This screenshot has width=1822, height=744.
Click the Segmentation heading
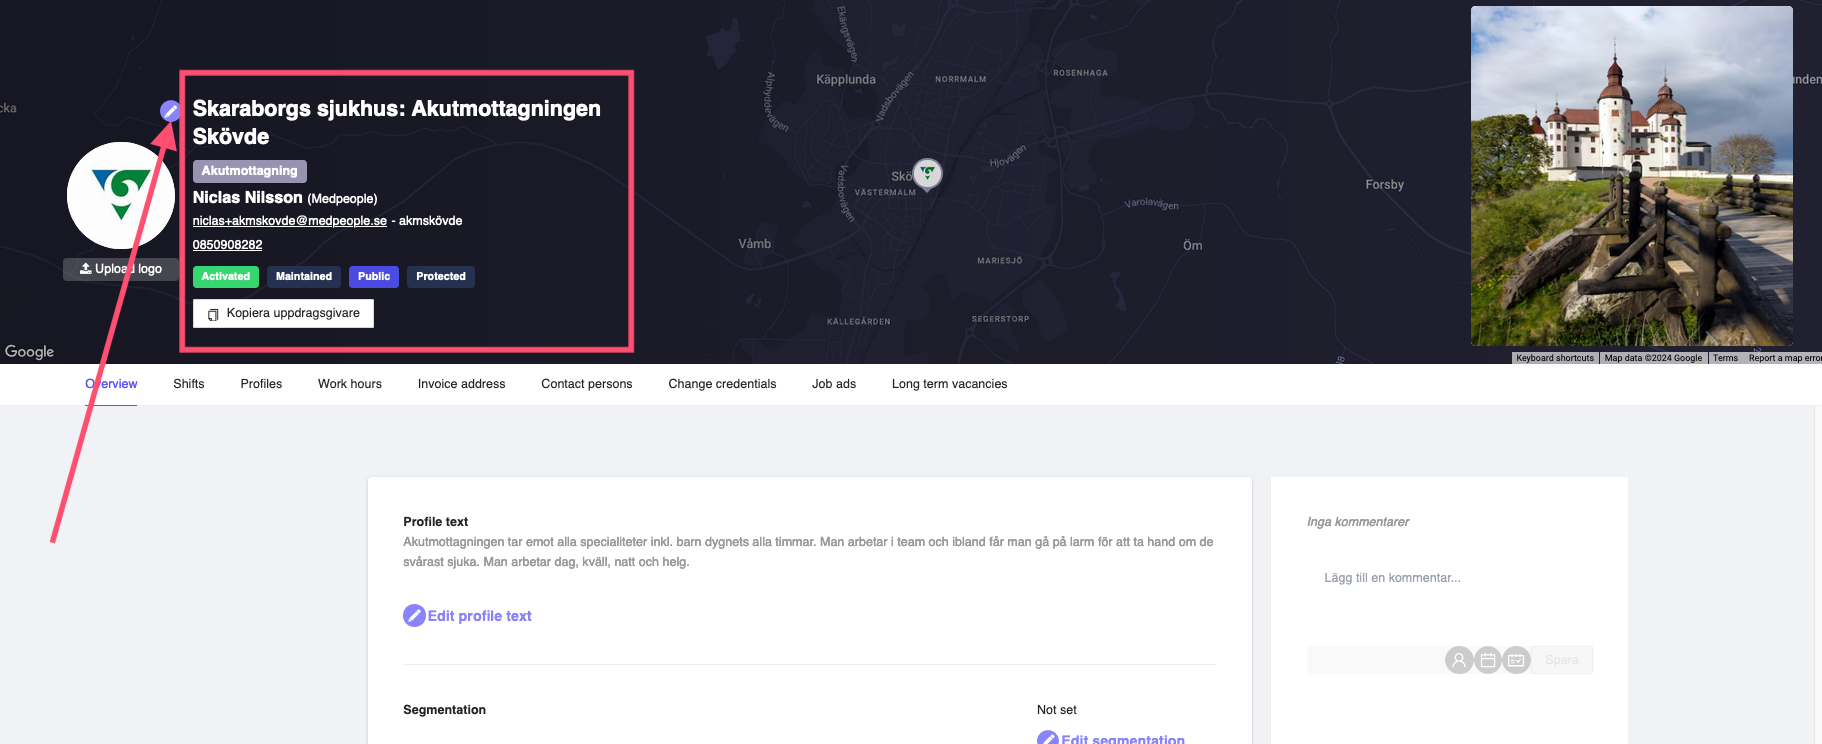[x=445, y=710]
